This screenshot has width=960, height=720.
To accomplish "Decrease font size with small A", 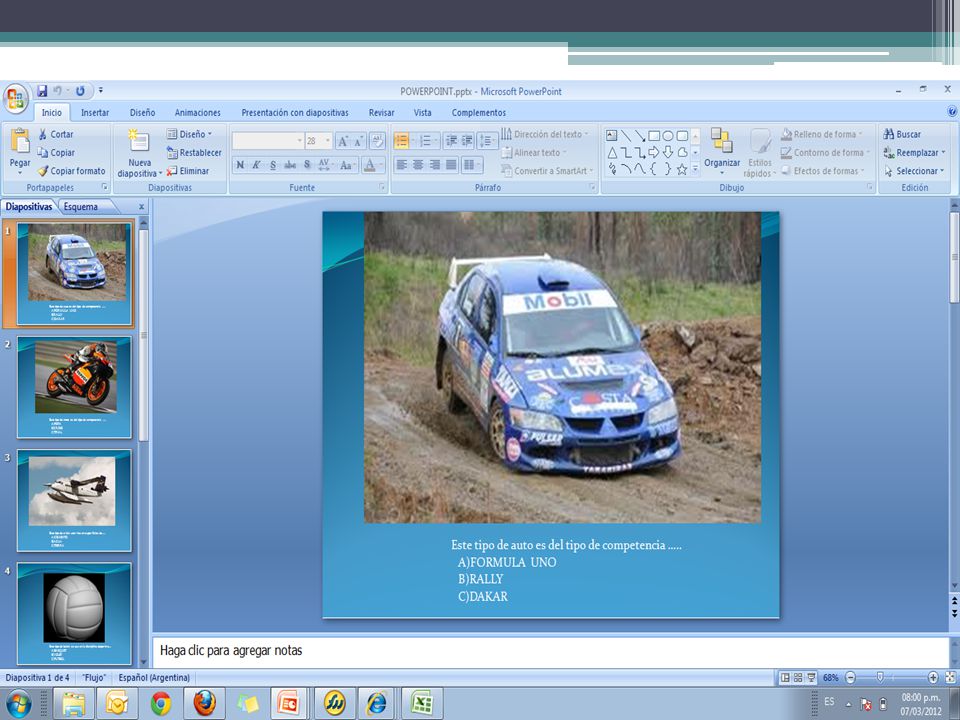I will [x=359, y=141].
